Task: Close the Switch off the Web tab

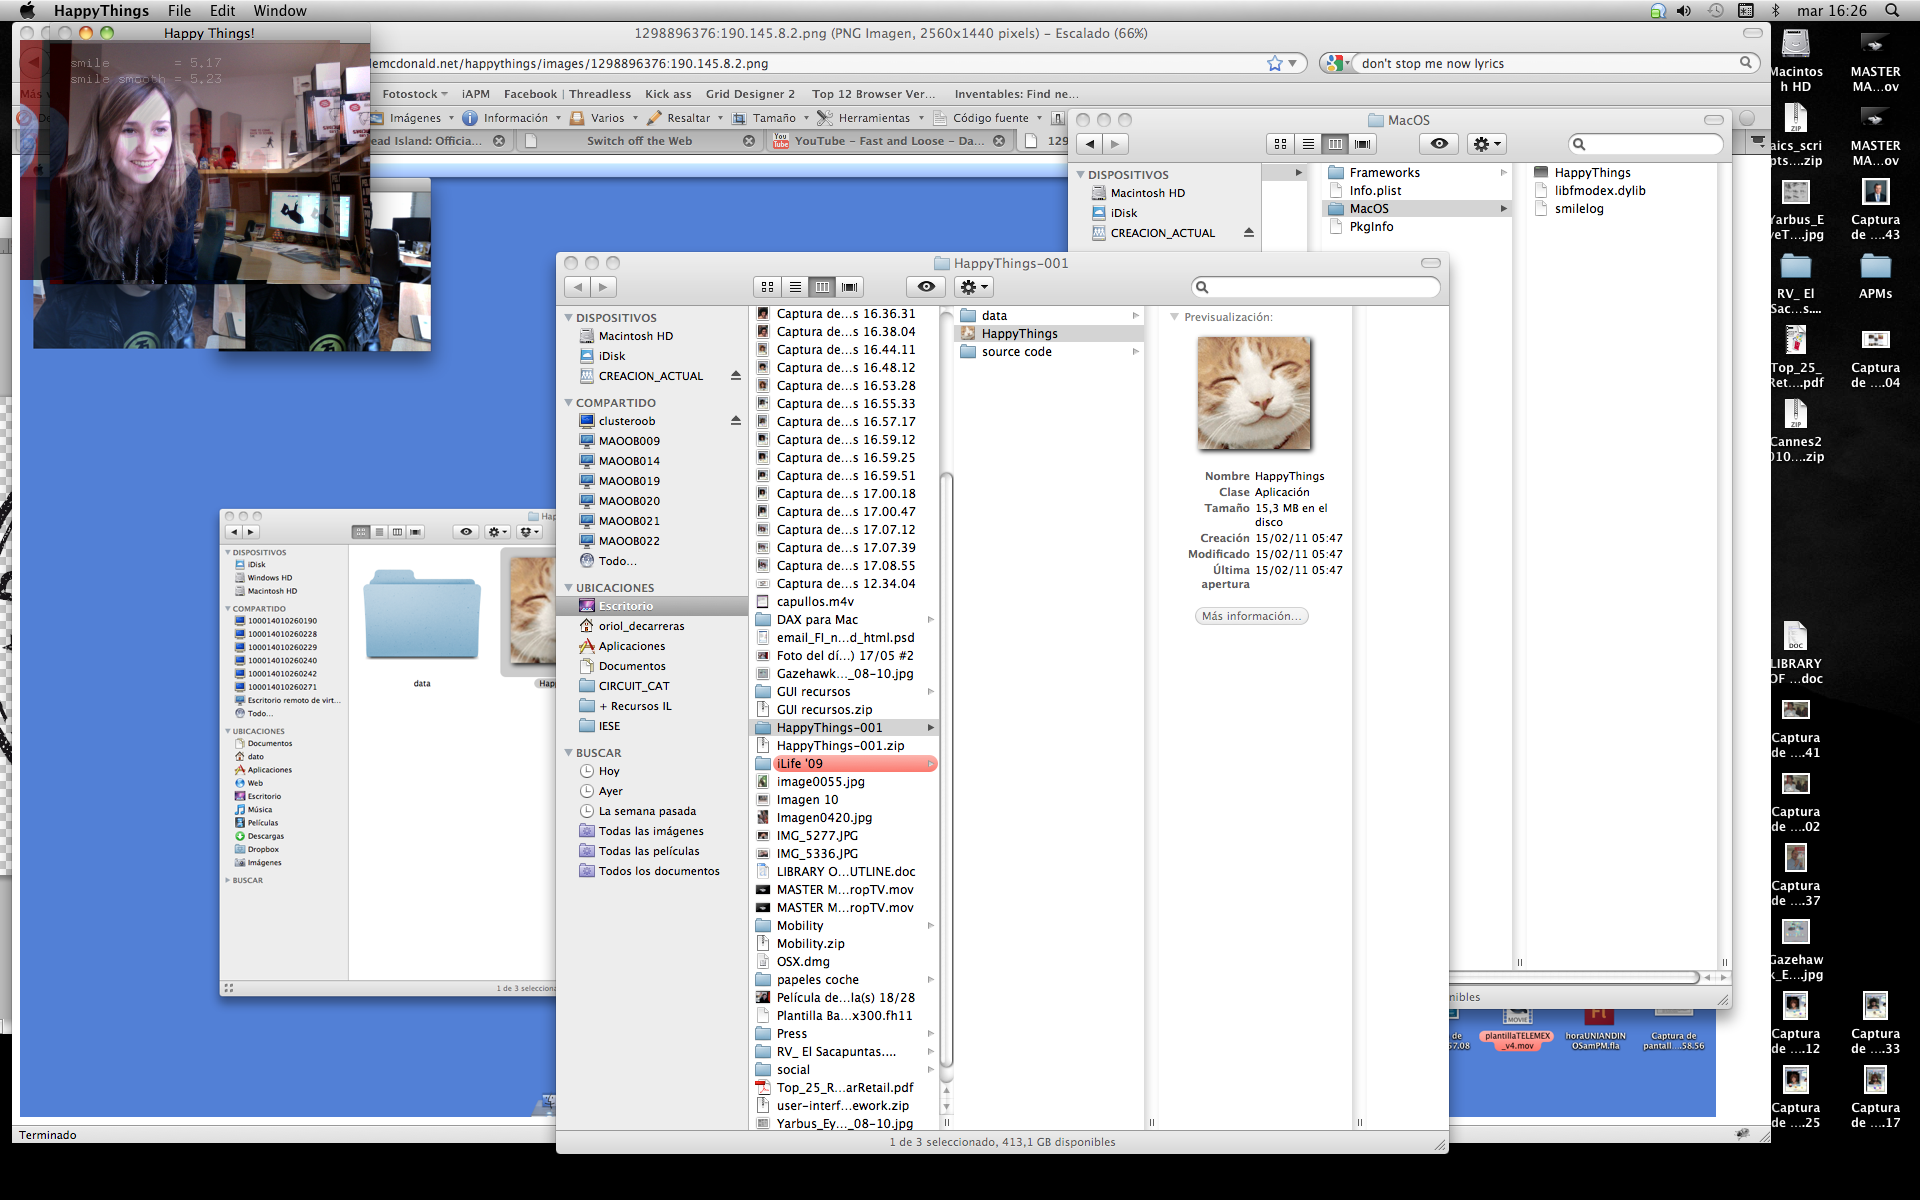Action: [749, 141]
